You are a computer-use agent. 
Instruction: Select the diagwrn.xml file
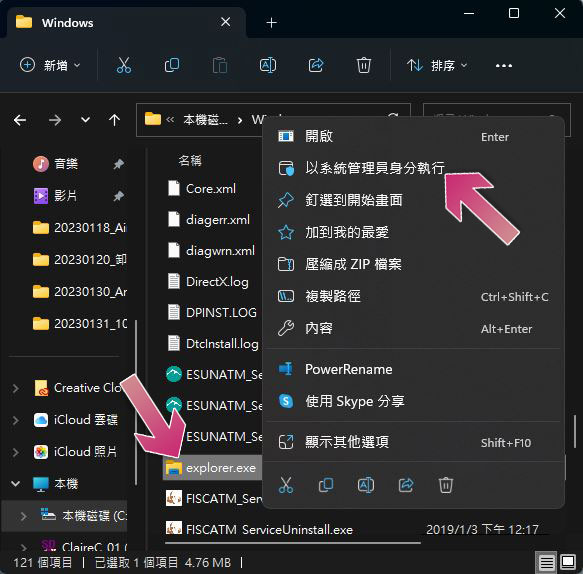(x=211, y=251)
